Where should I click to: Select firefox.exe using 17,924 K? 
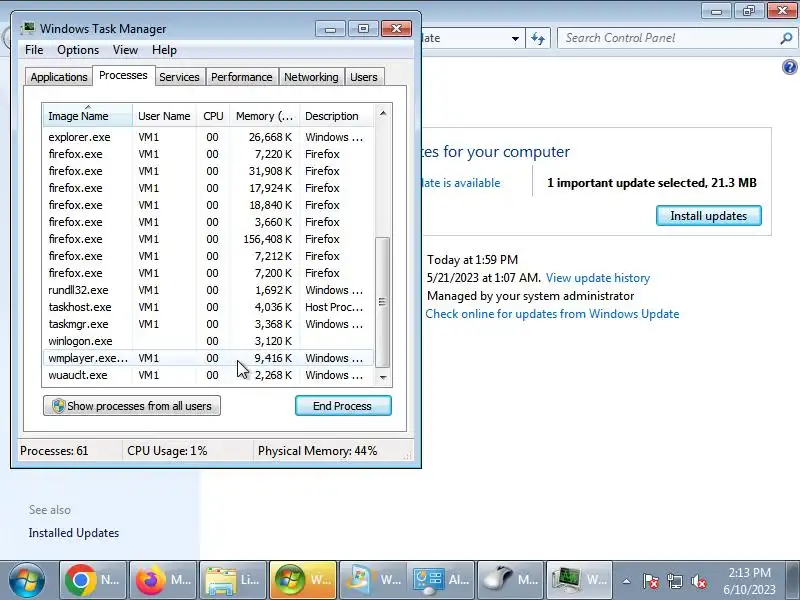click(208, 188)
